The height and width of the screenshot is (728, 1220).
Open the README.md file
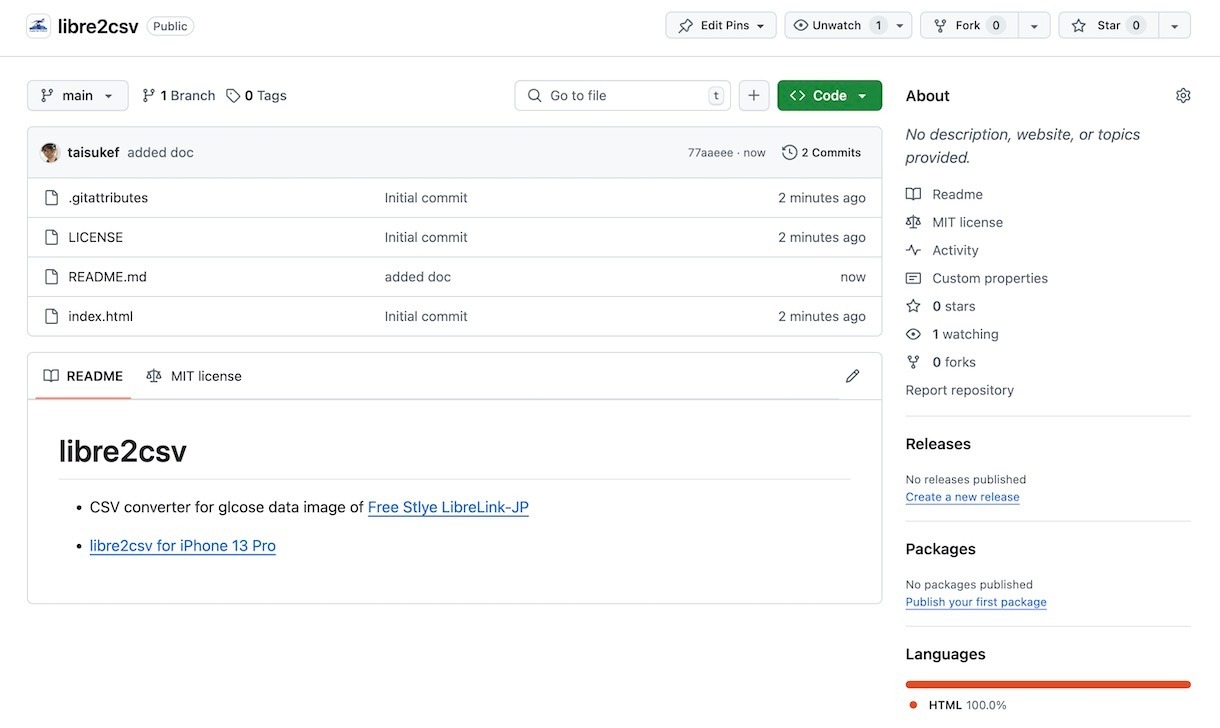point(107,277)
